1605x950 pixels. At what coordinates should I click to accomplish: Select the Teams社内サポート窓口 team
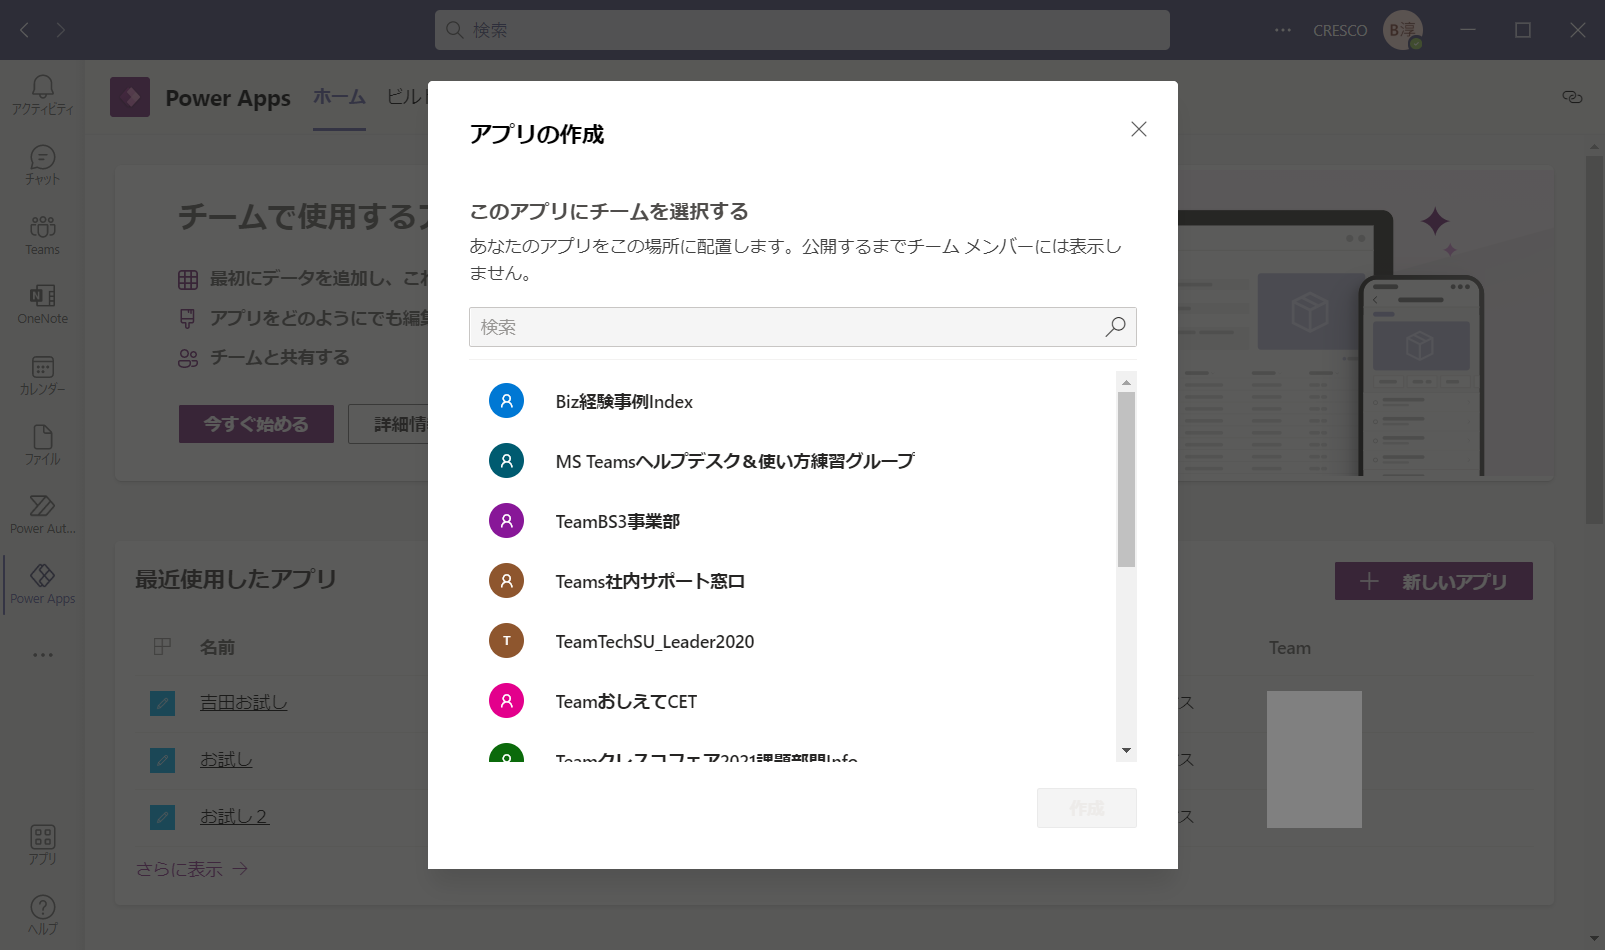pyautogui.click(x=793, y=581)
